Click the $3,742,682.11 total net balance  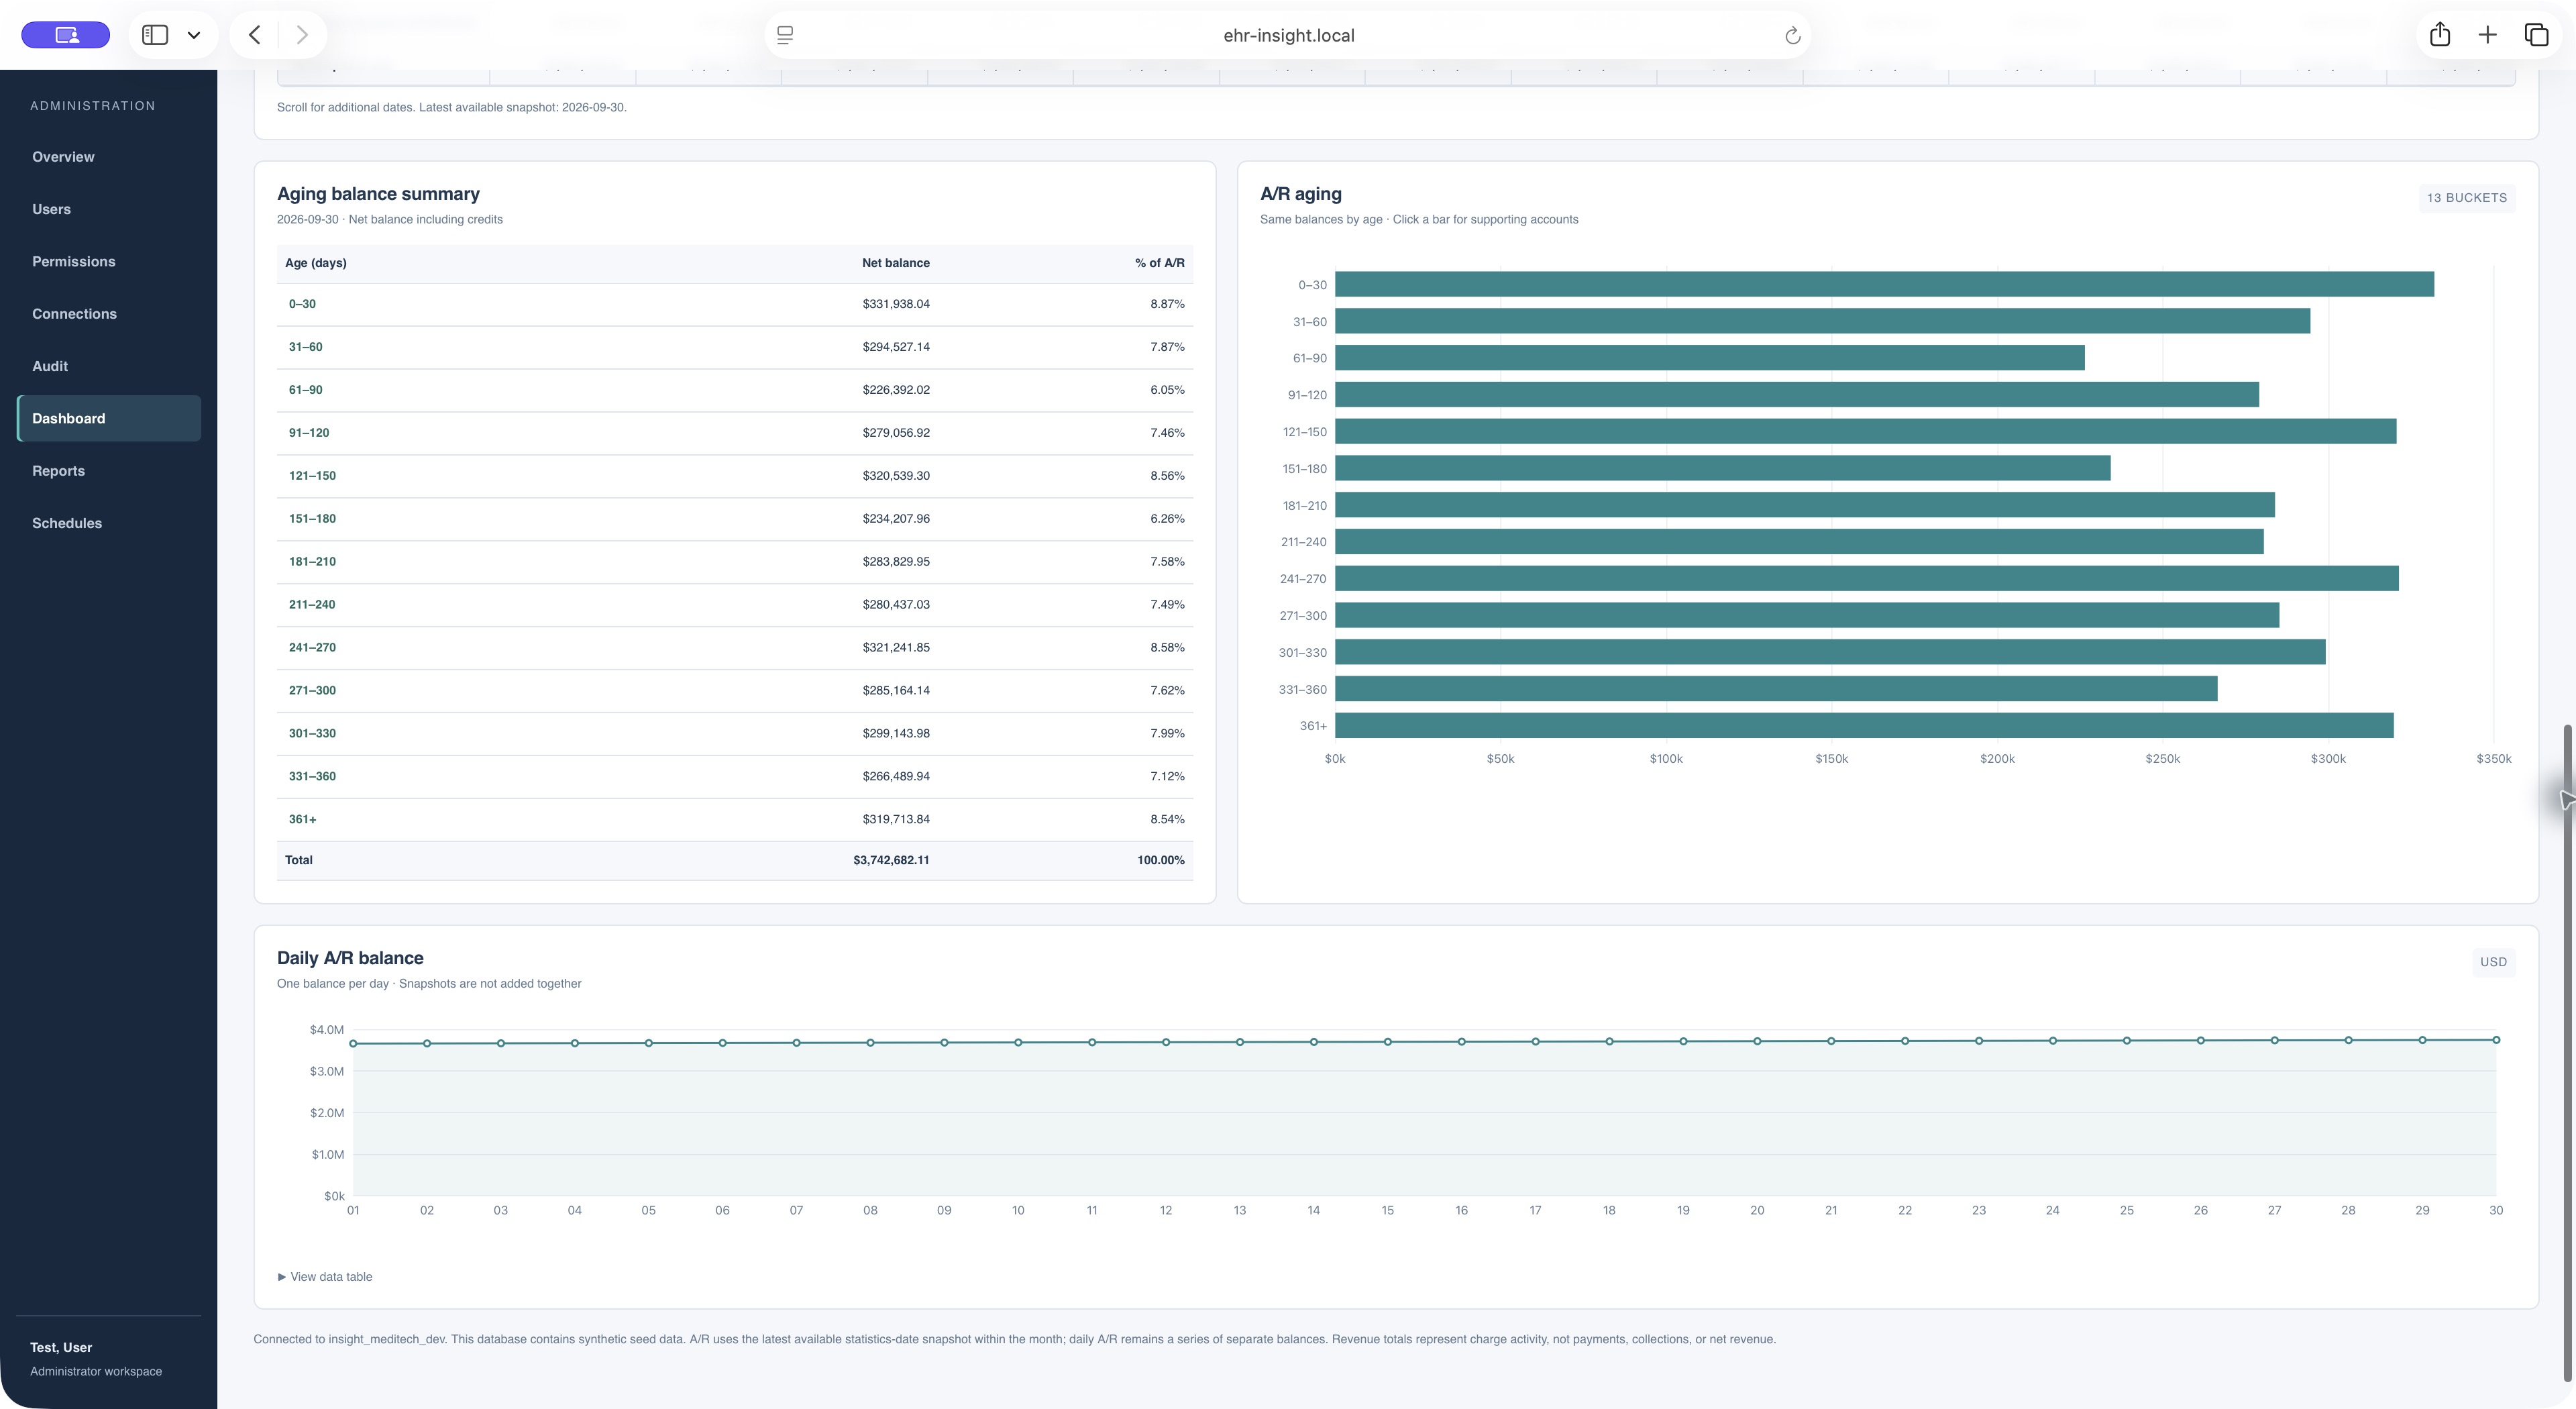[x=891, y=860]
